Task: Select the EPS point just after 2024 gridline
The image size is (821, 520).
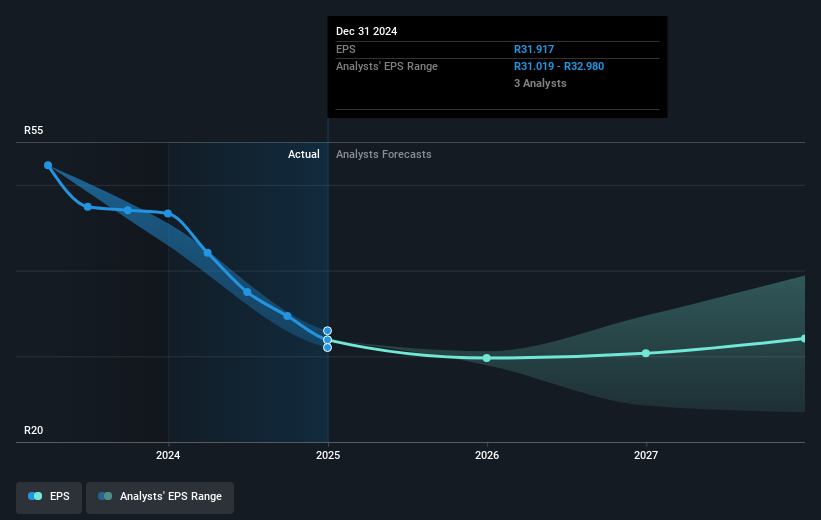Action: point(208,253)
